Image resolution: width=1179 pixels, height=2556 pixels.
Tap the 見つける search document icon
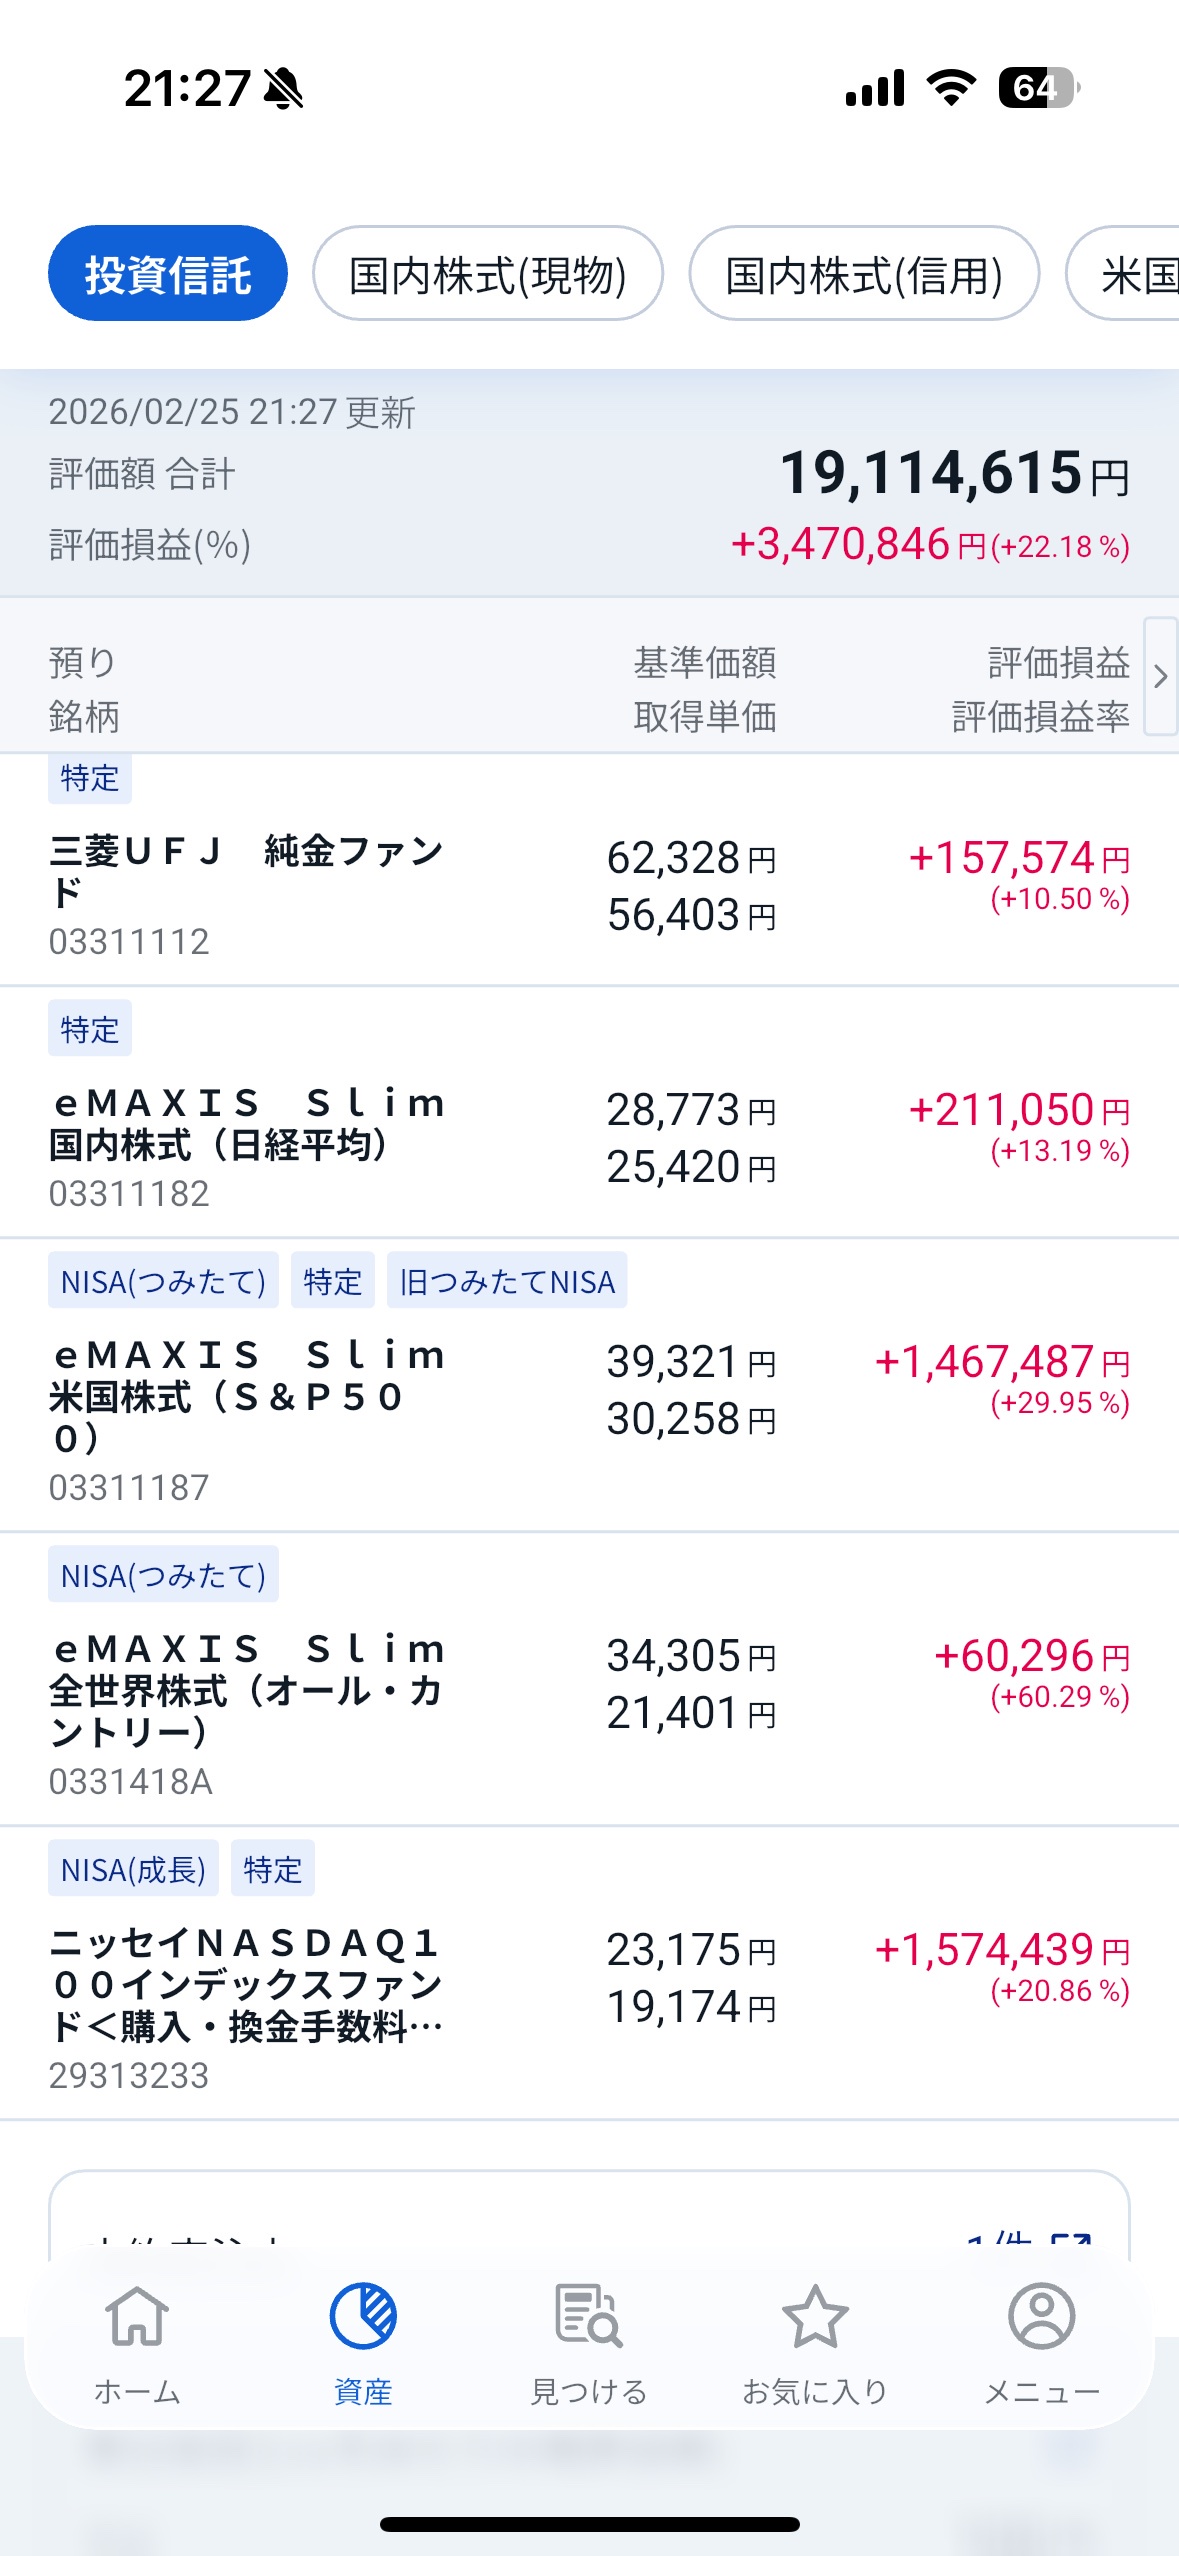(x=588, y=2317)
